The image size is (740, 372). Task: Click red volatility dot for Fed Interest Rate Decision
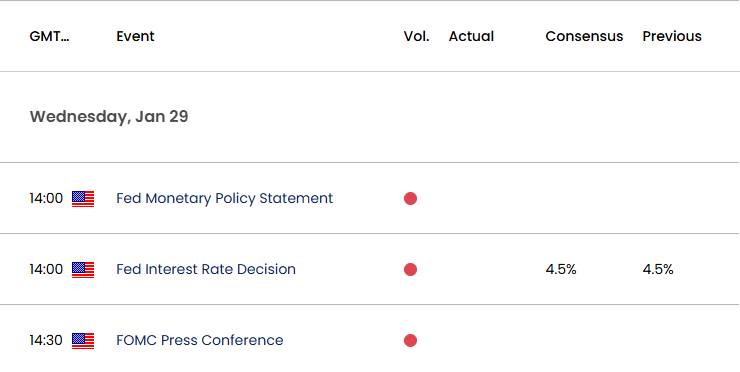(x=410, y=270)
